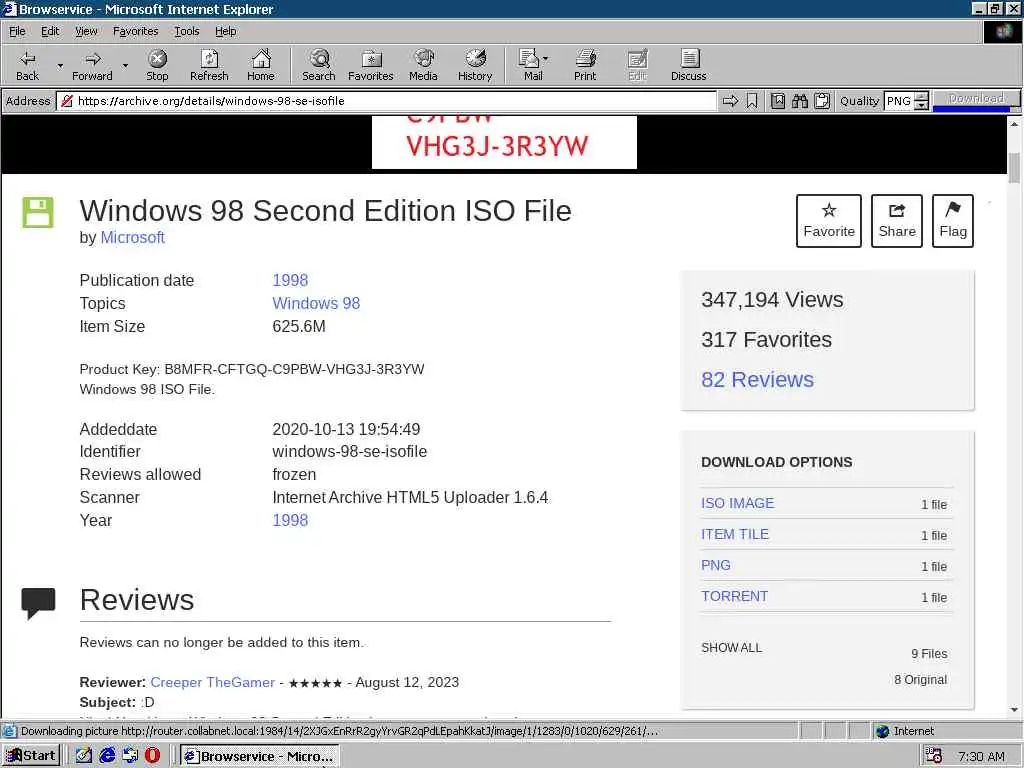Open the Year 1998 link
The image size is (1024, 768).
(290, 520)
